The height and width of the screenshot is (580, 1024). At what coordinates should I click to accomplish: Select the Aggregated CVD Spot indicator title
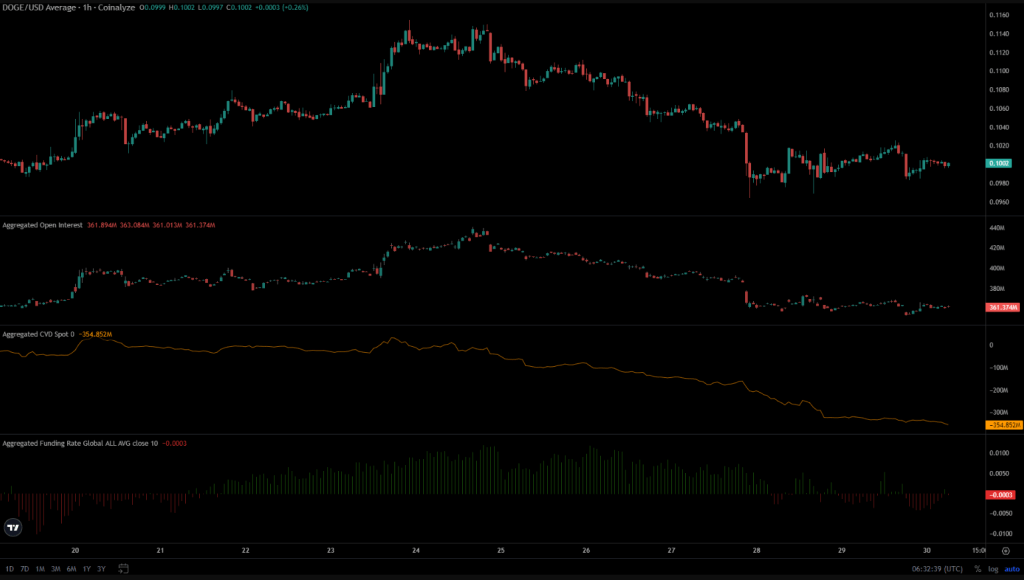click(38, 334)
